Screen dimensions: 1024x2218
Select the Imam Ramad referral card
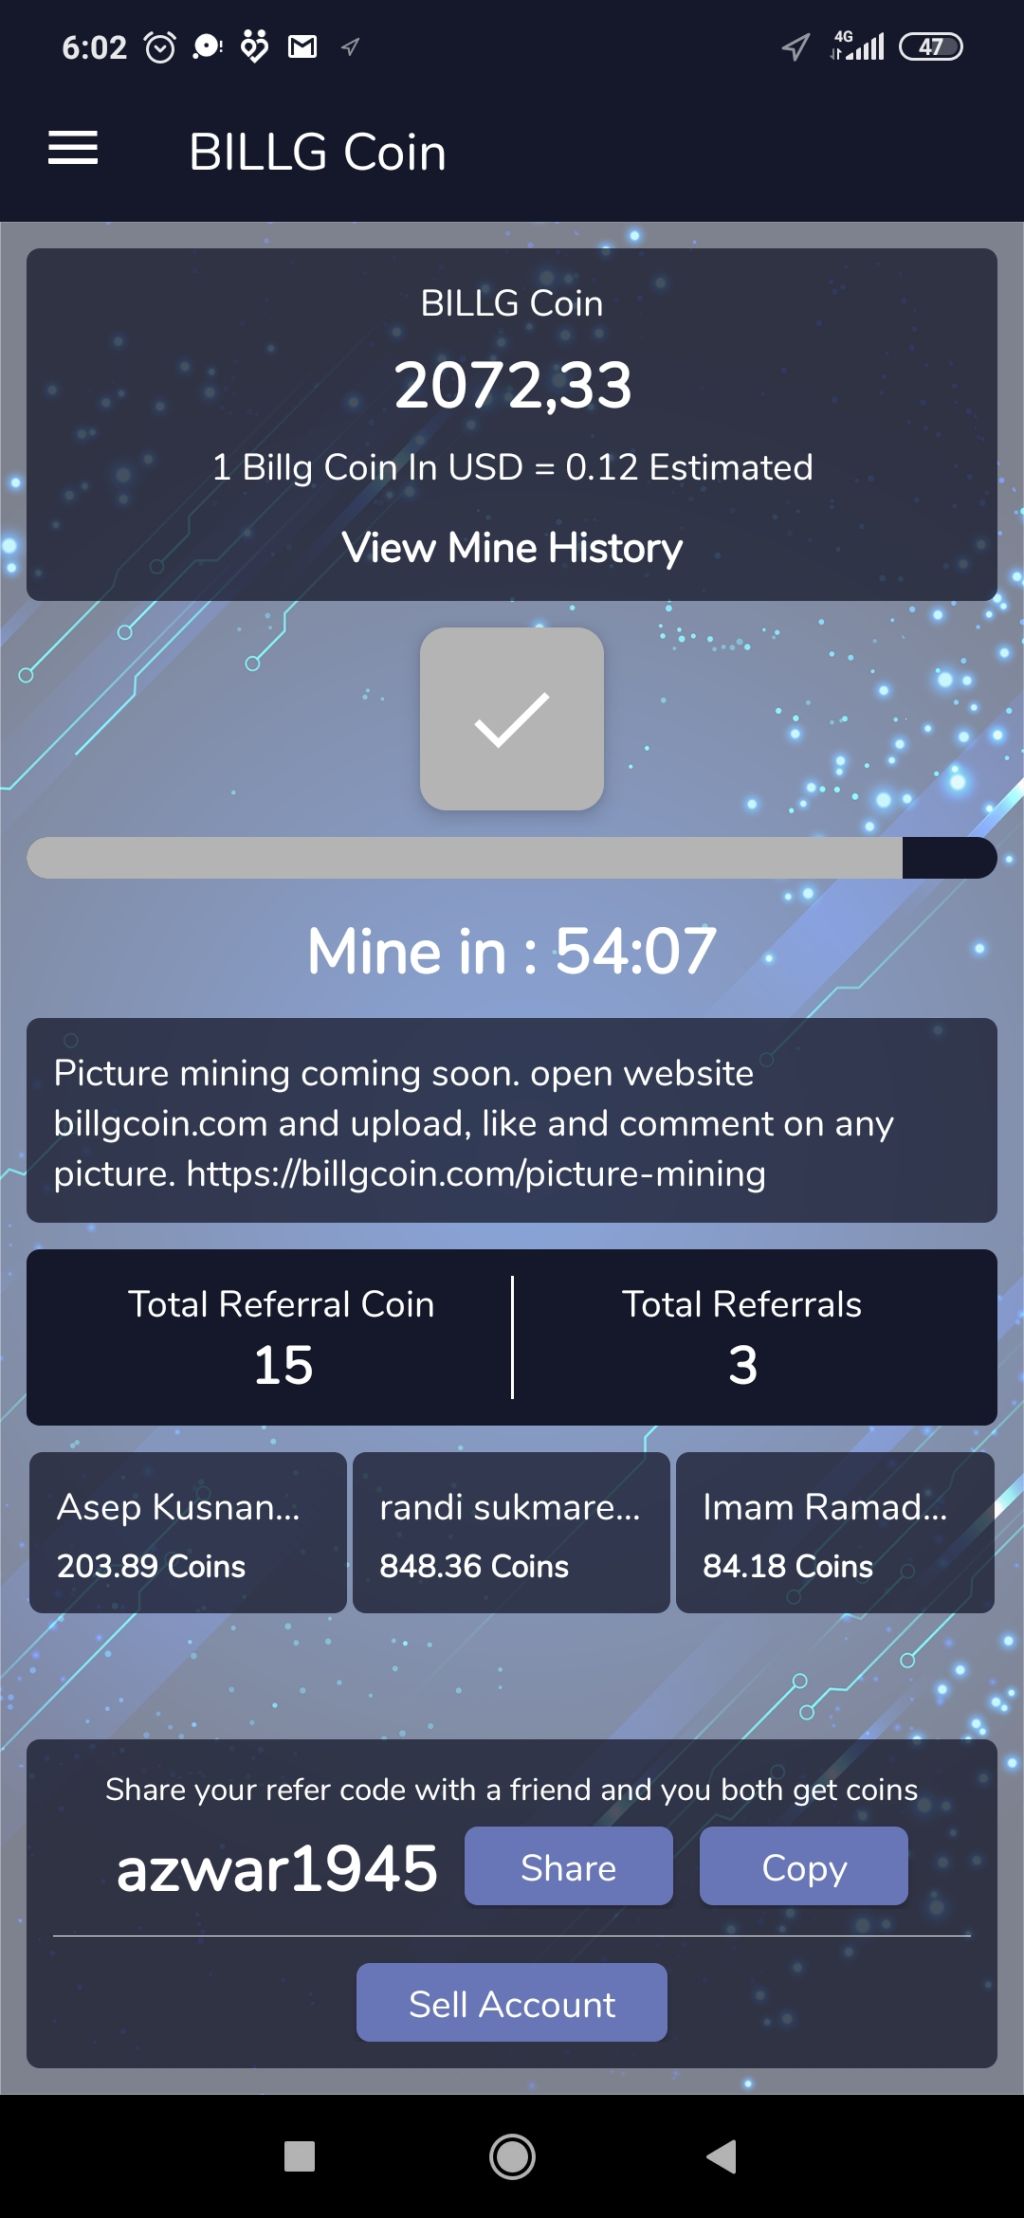(x=835, y=1533)
